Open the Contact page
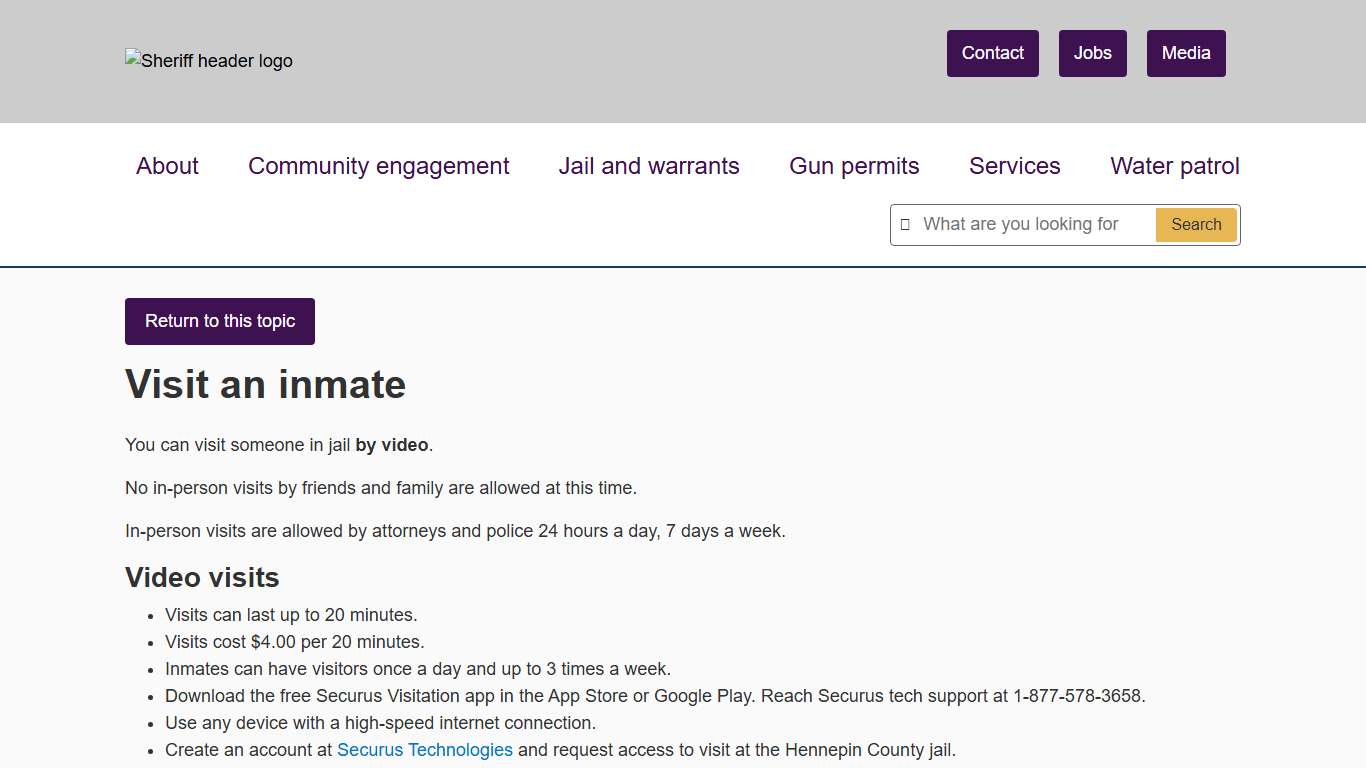Screen dimensions: 1366x768 [992, 53]
